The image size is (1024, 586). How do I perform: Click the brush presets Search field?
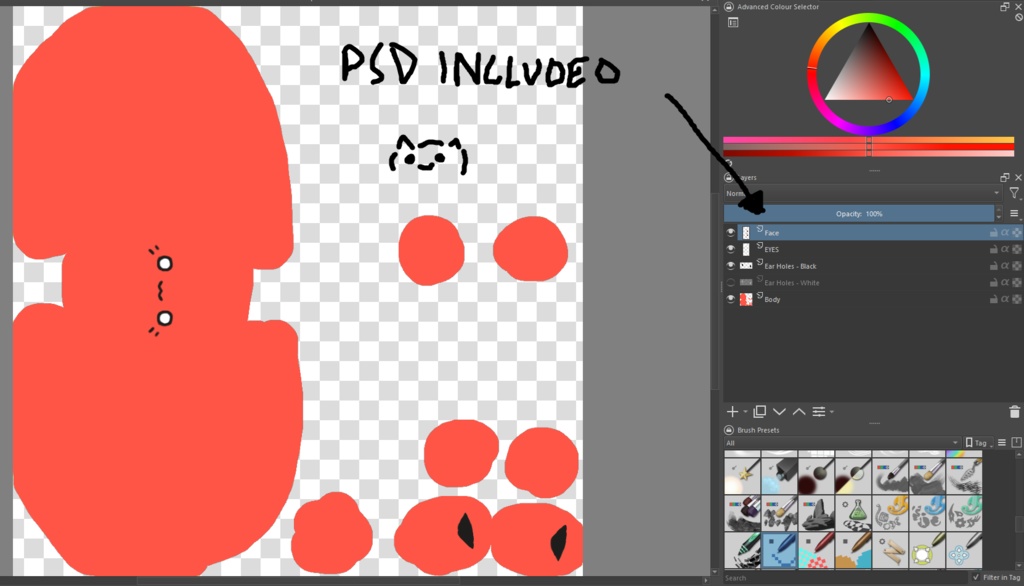(845, 578)
